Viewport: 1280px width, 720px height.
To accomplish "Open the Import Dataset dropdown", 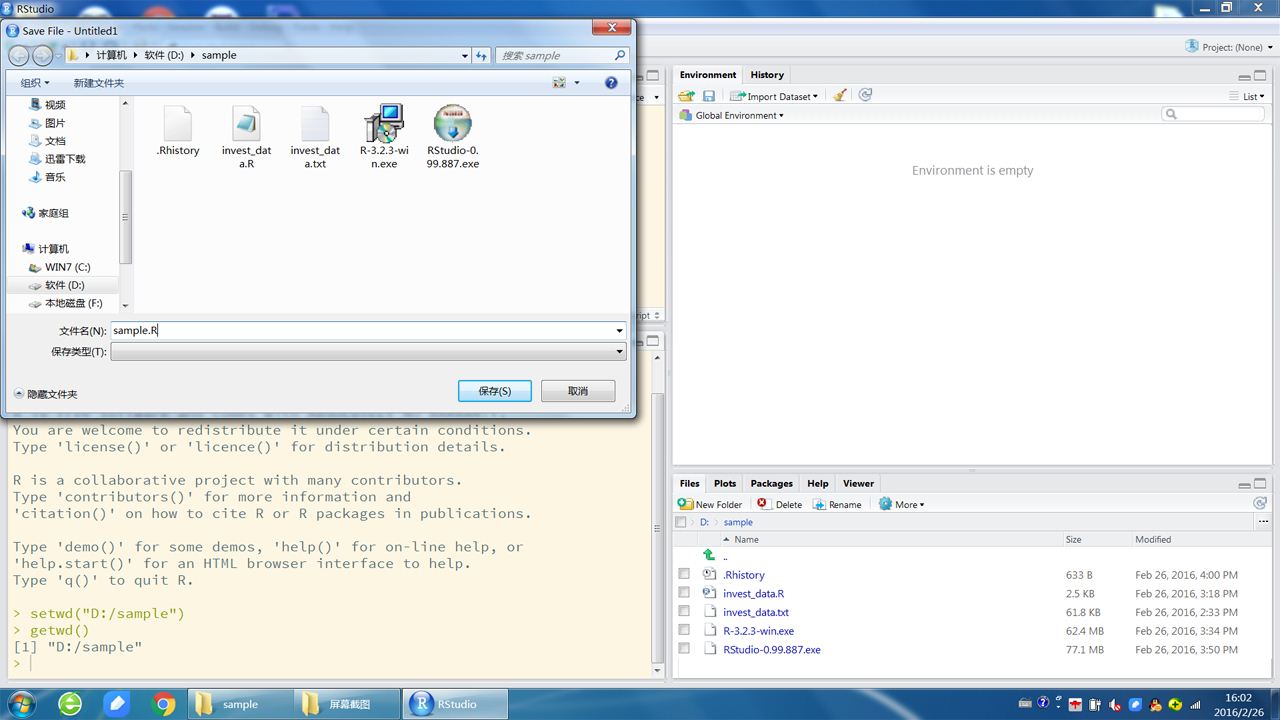I will [x=774, y=96].
